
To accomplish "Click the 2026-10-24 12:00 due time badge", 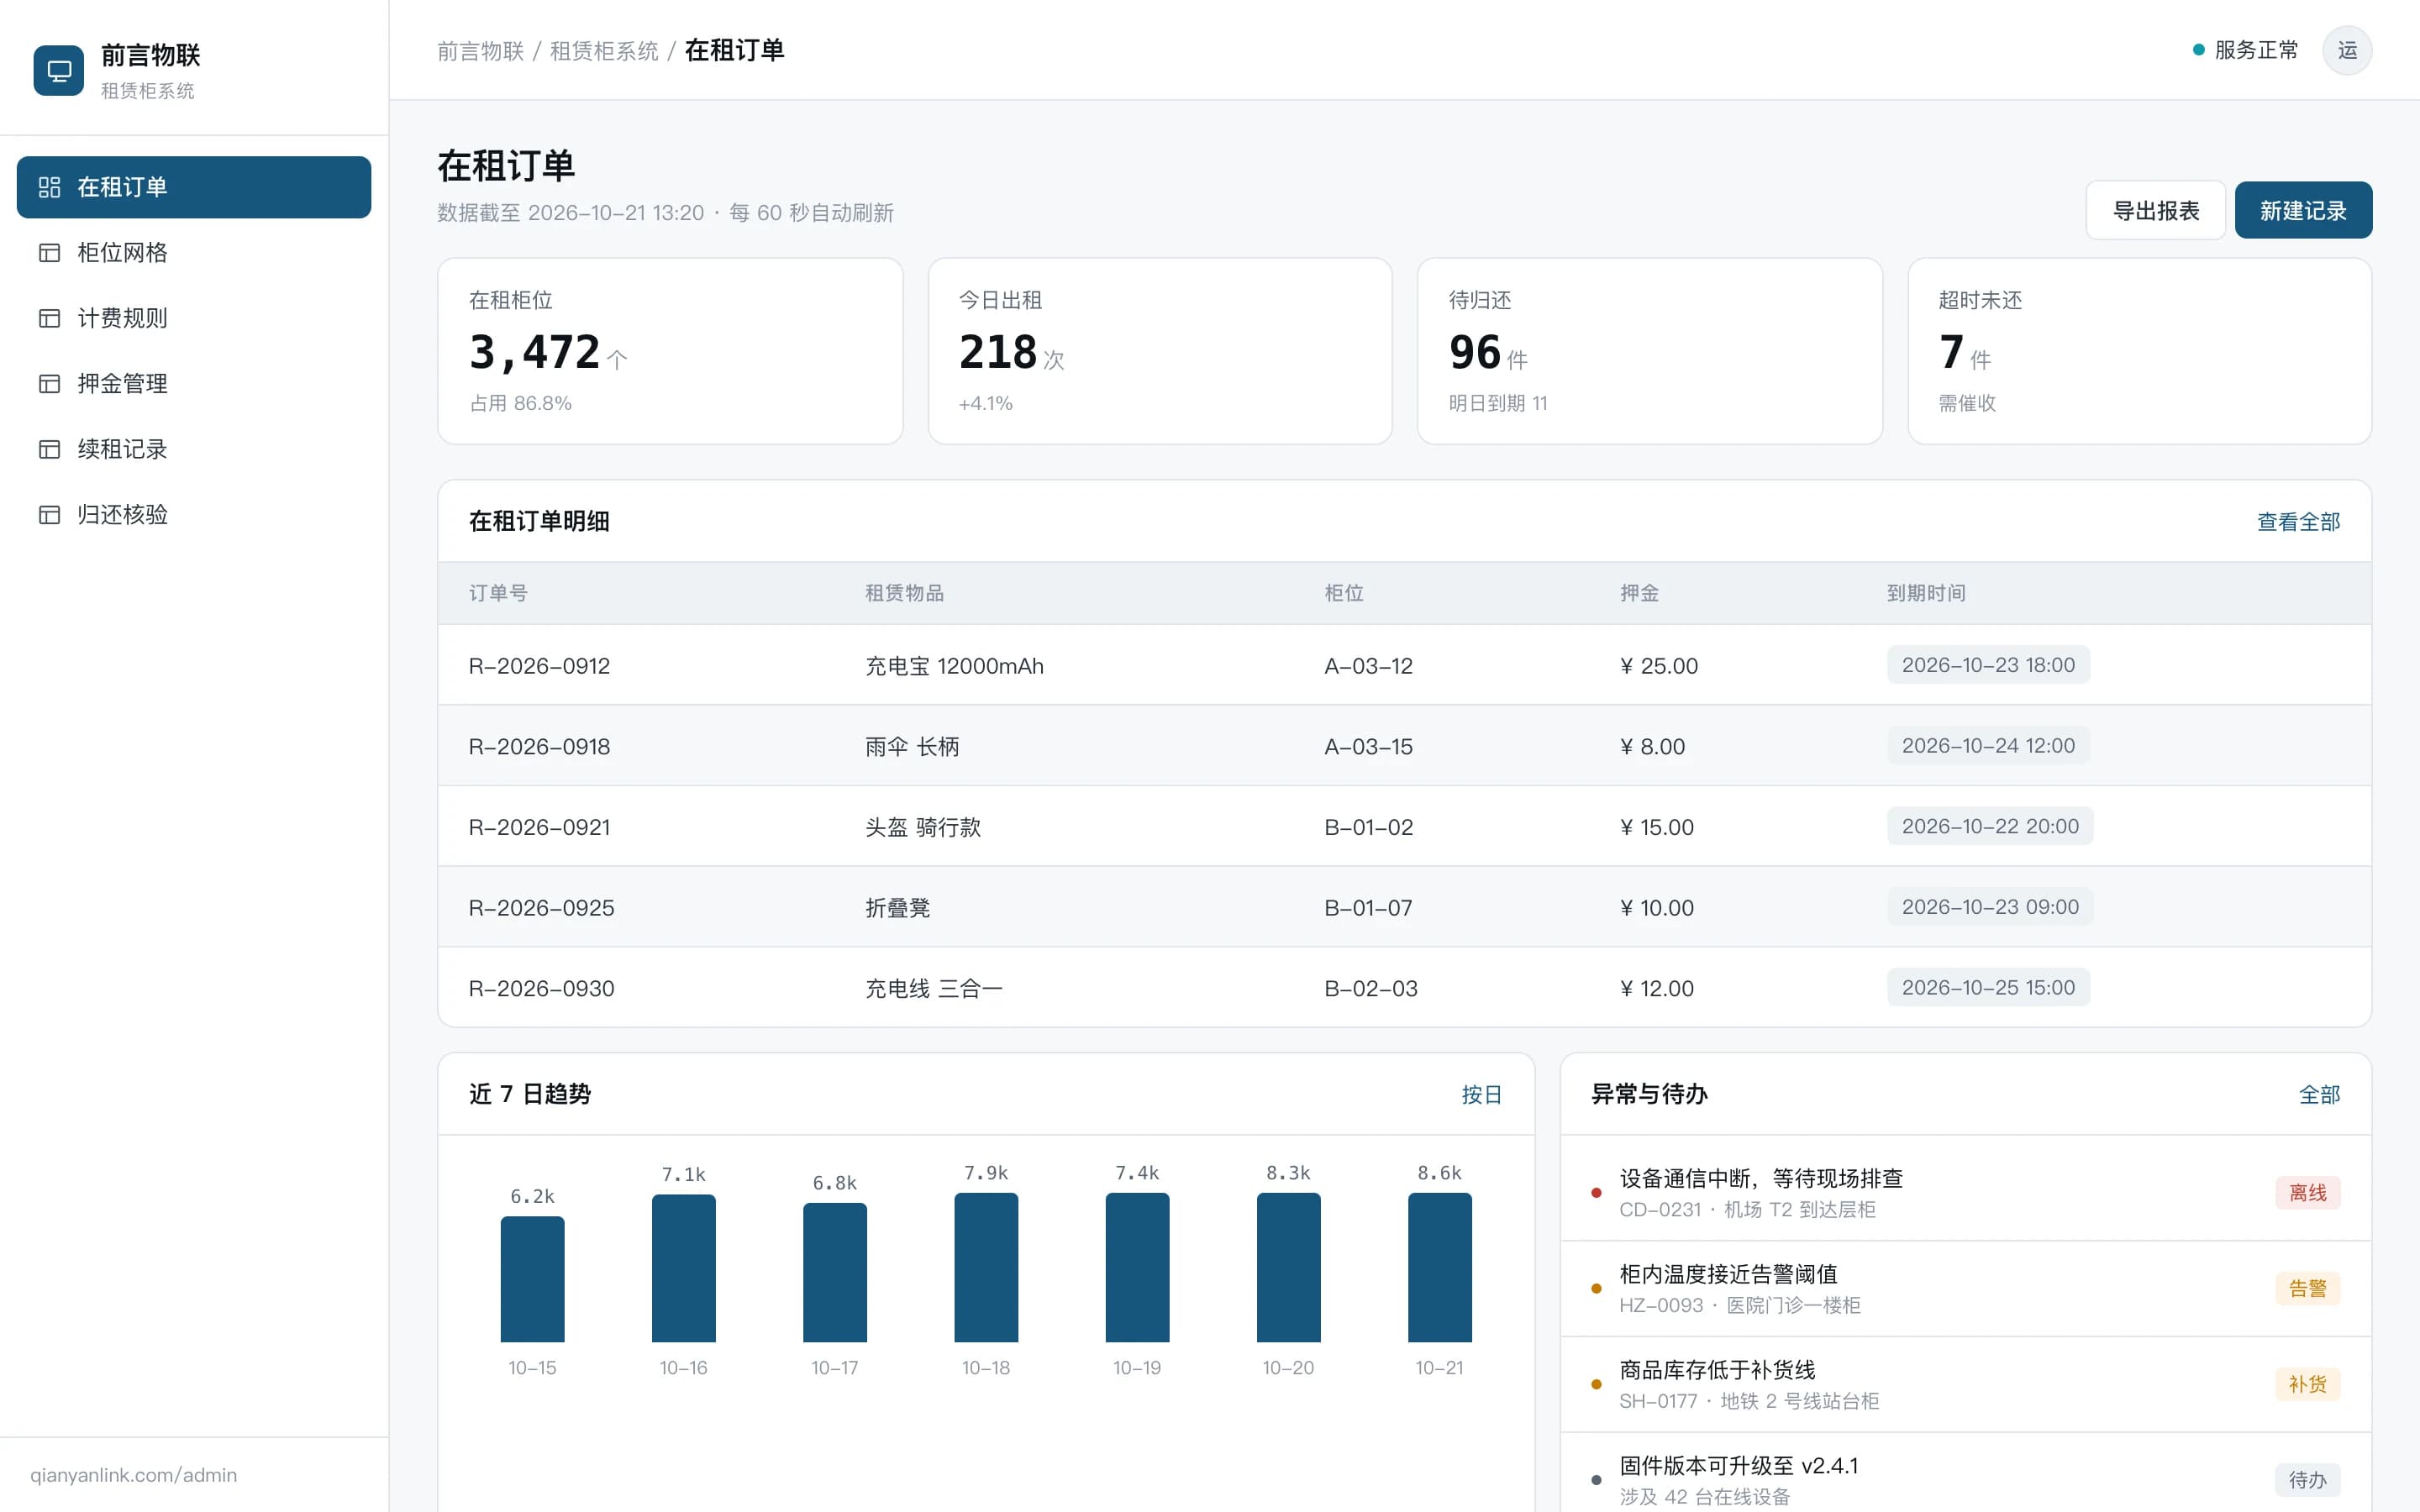I will [x=1988, y=746].
